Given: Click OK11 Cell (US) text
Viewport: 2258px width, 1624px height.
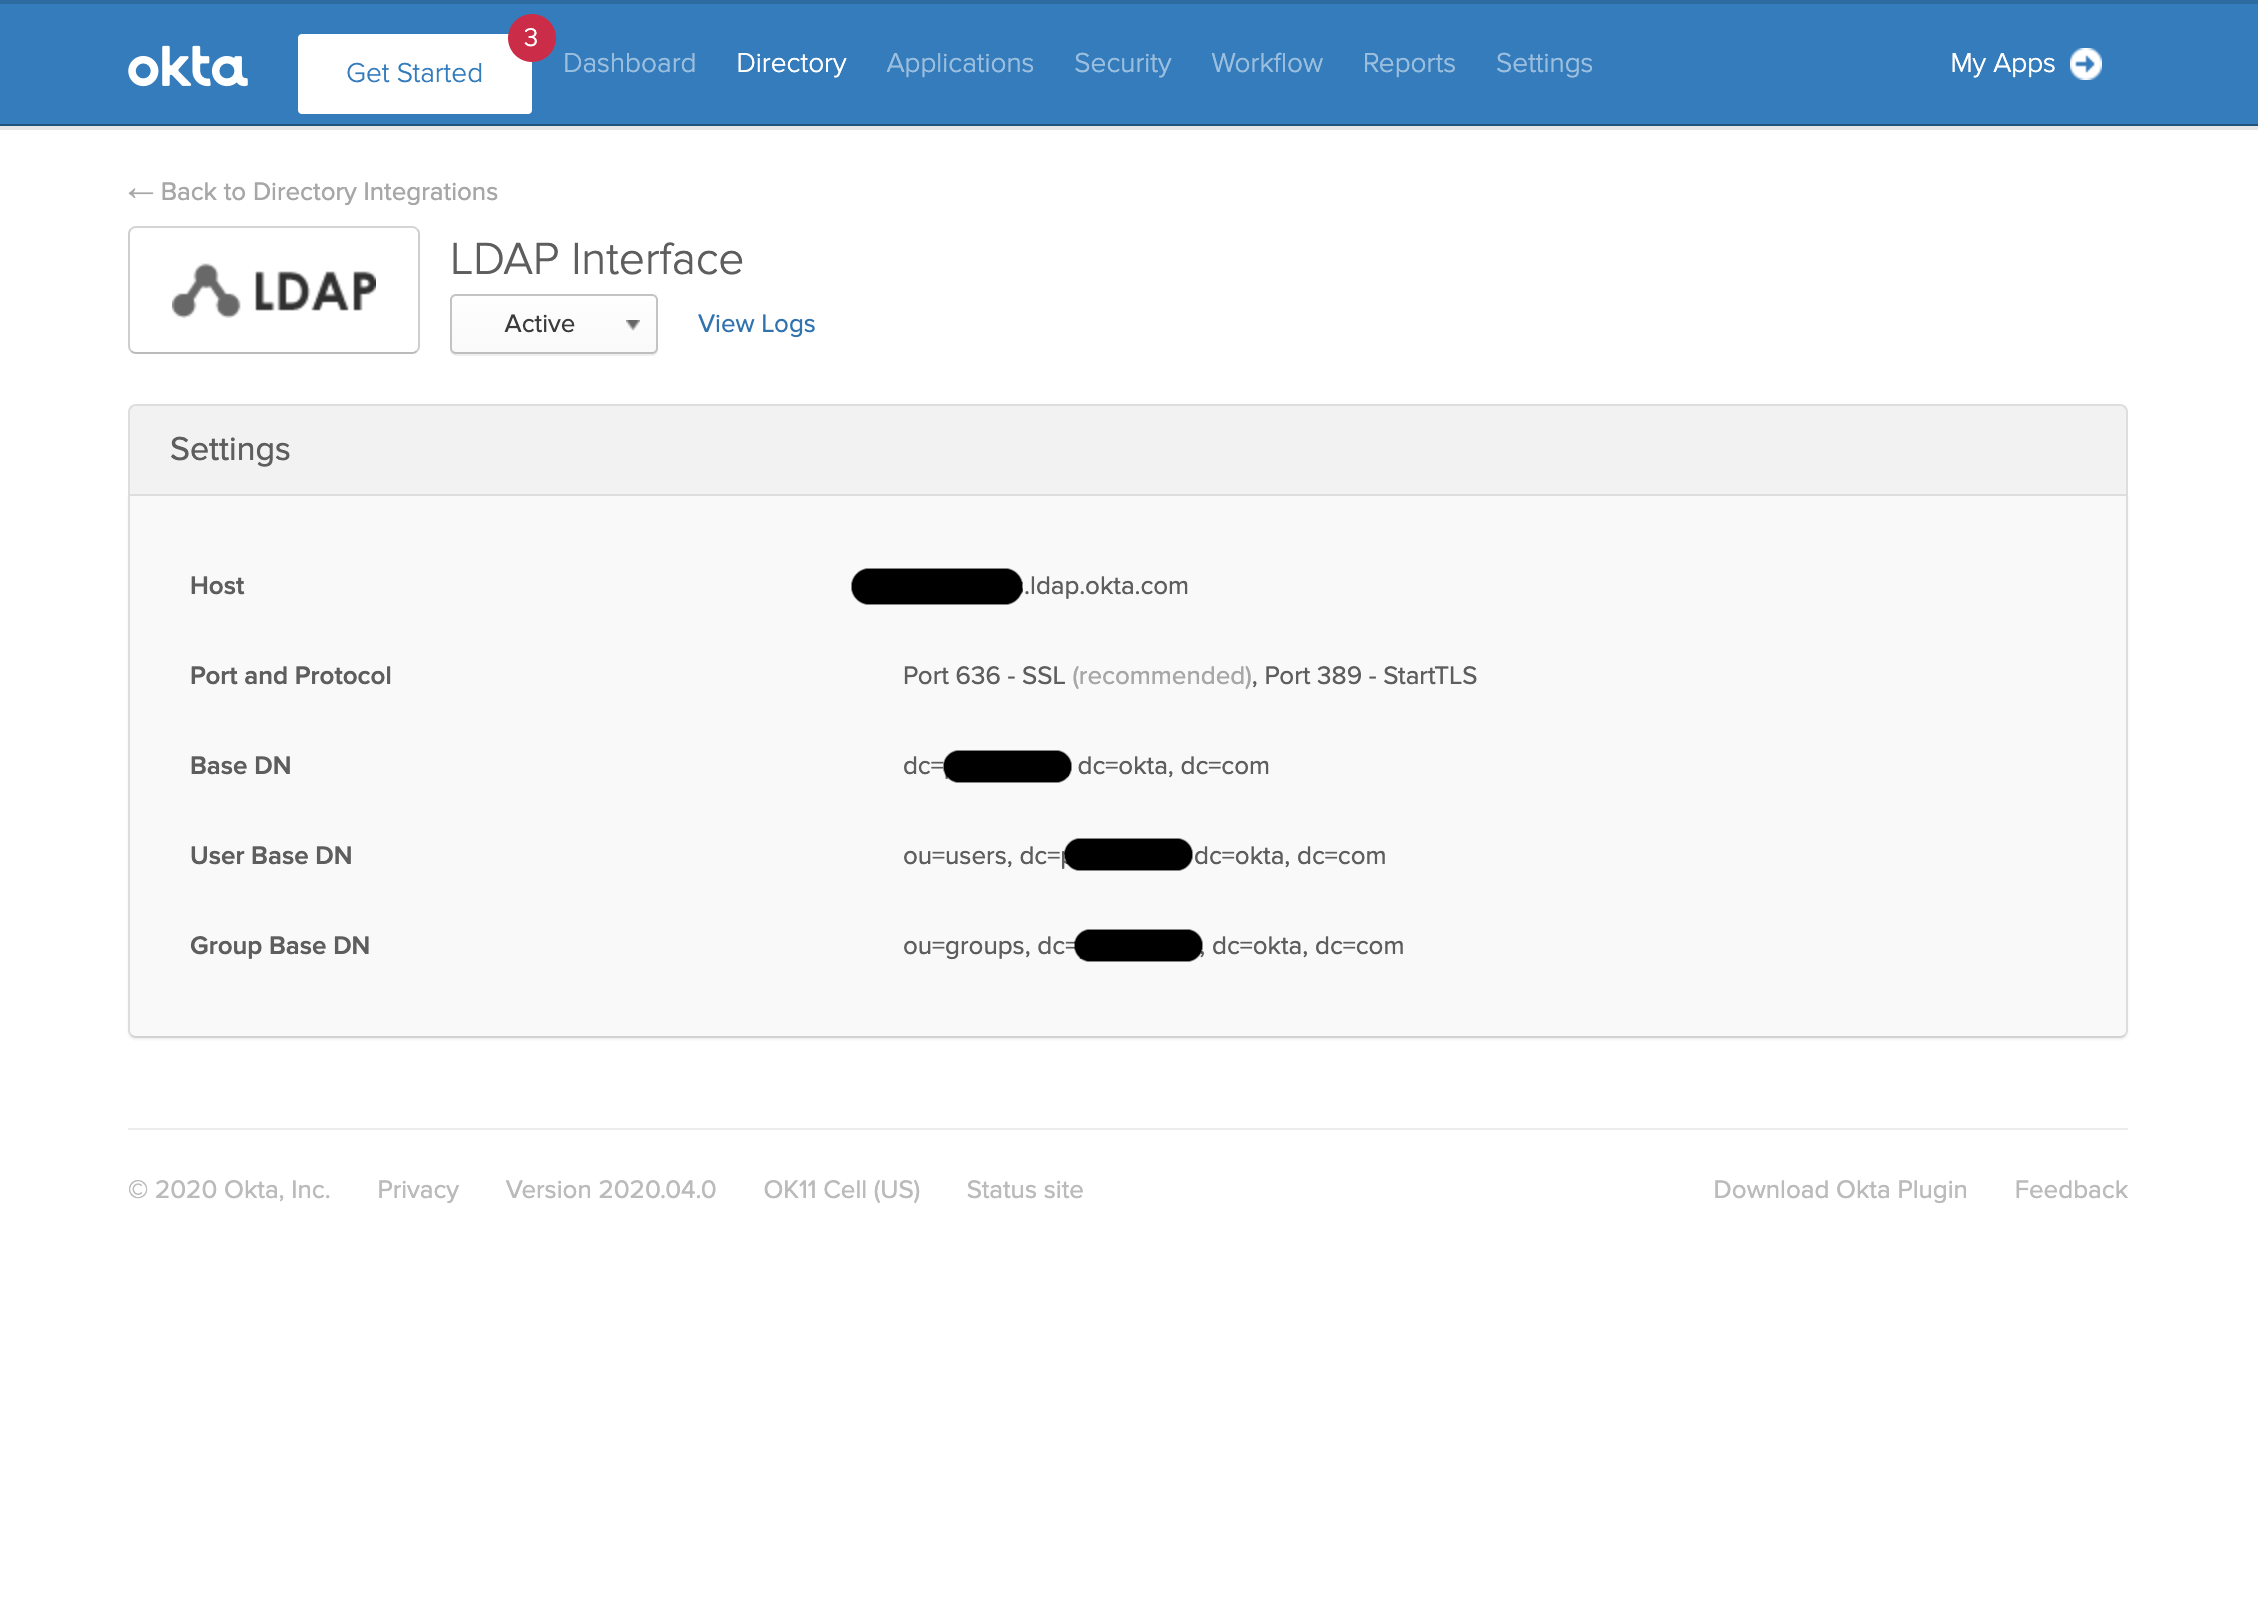Looking at the screenshot, I should coord(842,1189).
